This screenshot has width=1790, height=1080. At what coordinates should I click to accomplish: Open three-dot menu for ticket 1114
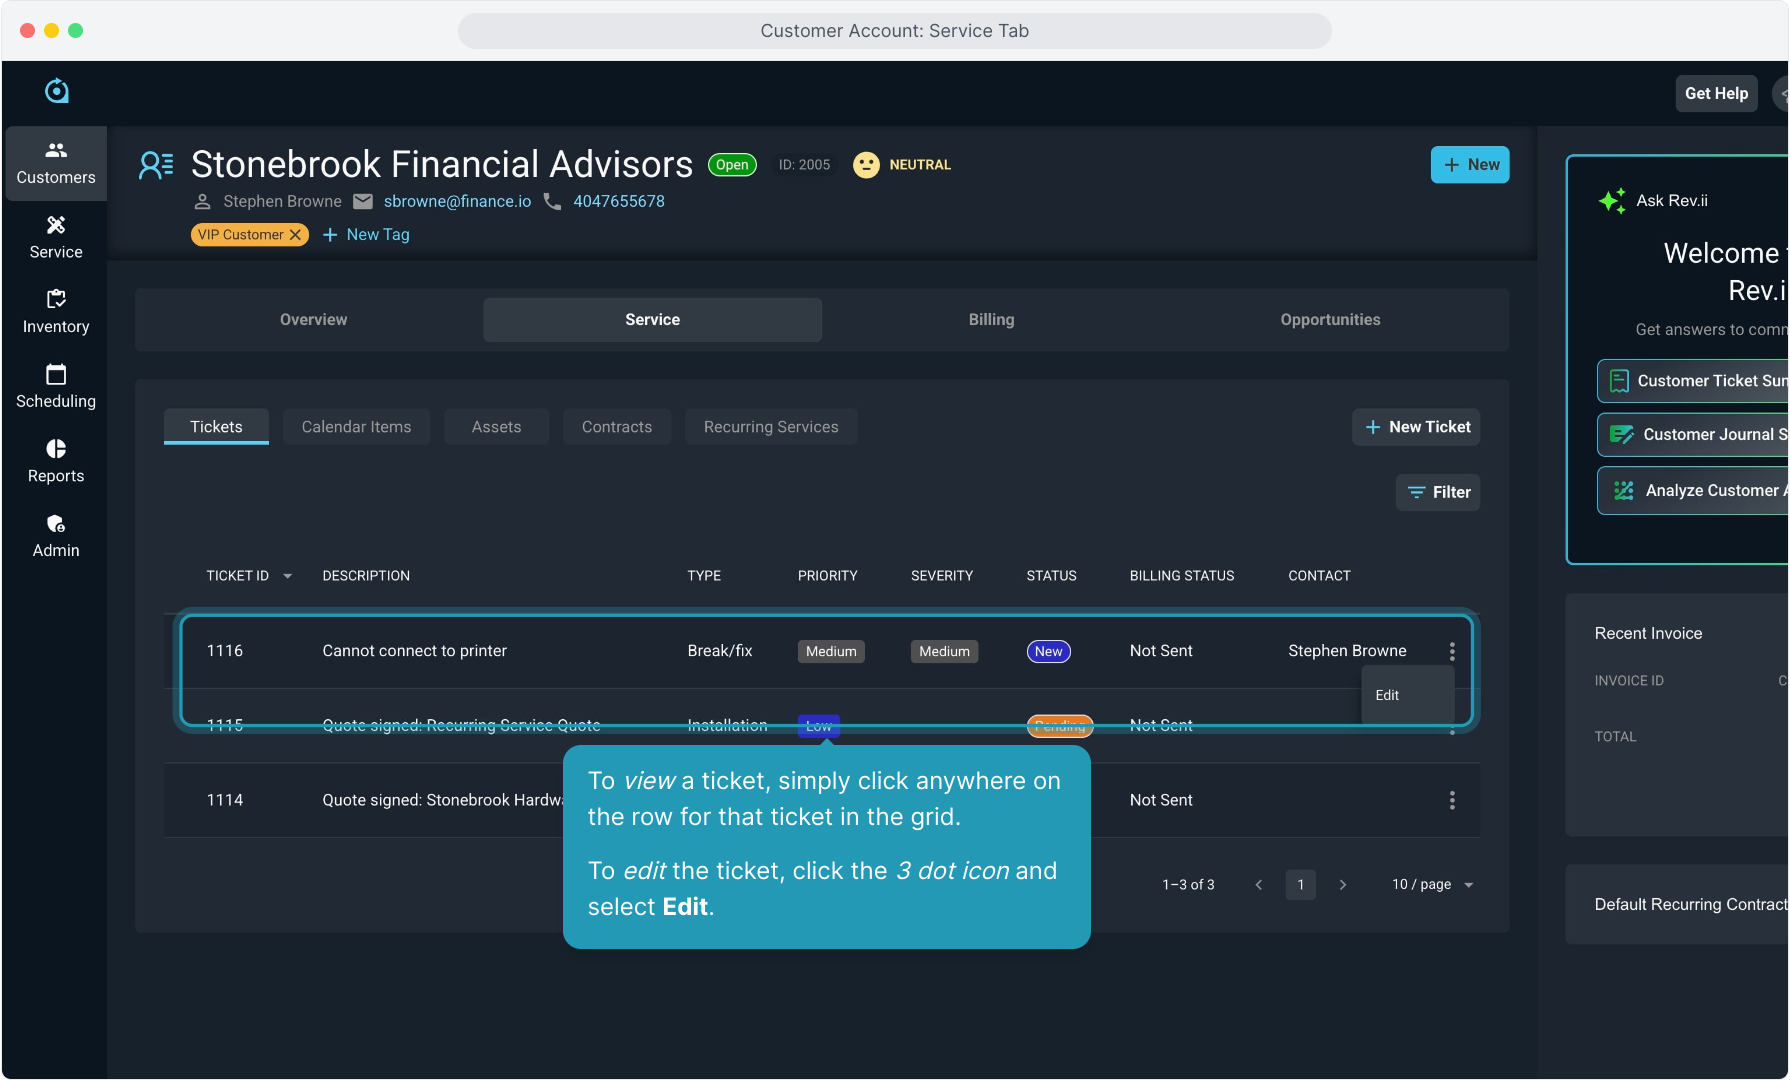click(1452, 800)
